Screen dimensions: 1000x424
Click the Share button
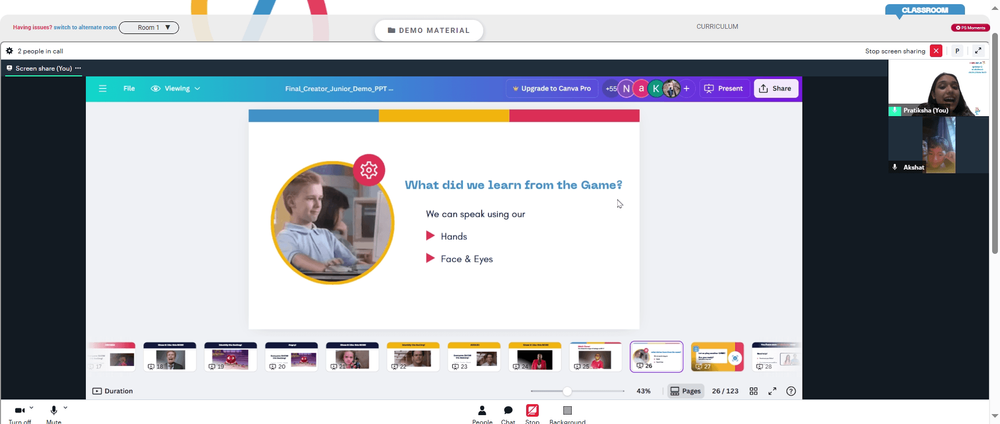click(776, 89)
